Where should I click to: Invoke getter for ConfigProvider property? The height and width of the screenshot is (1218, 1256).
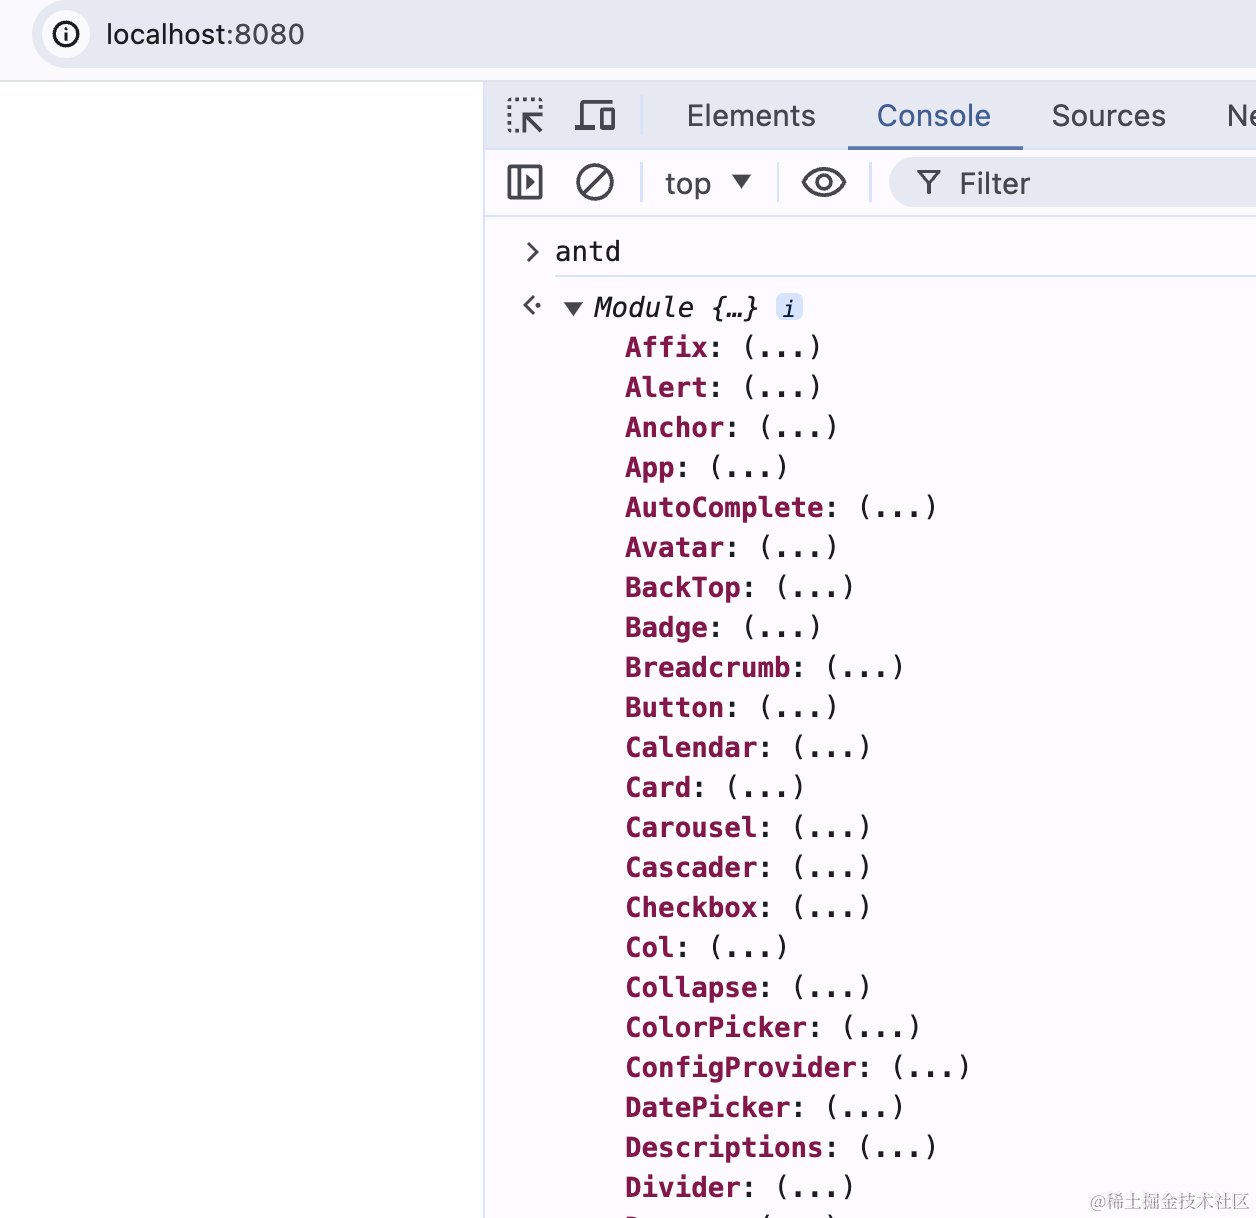click(x=931, y=1068)
